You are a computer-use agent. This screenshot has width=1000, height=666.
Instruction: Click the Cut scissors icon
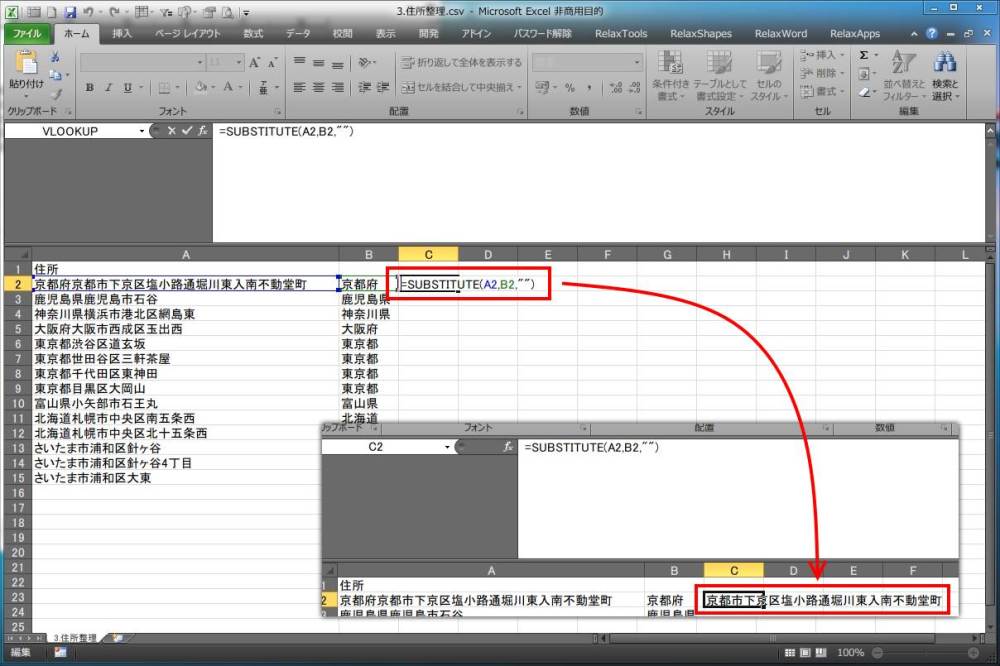click(x=55, y=57)
